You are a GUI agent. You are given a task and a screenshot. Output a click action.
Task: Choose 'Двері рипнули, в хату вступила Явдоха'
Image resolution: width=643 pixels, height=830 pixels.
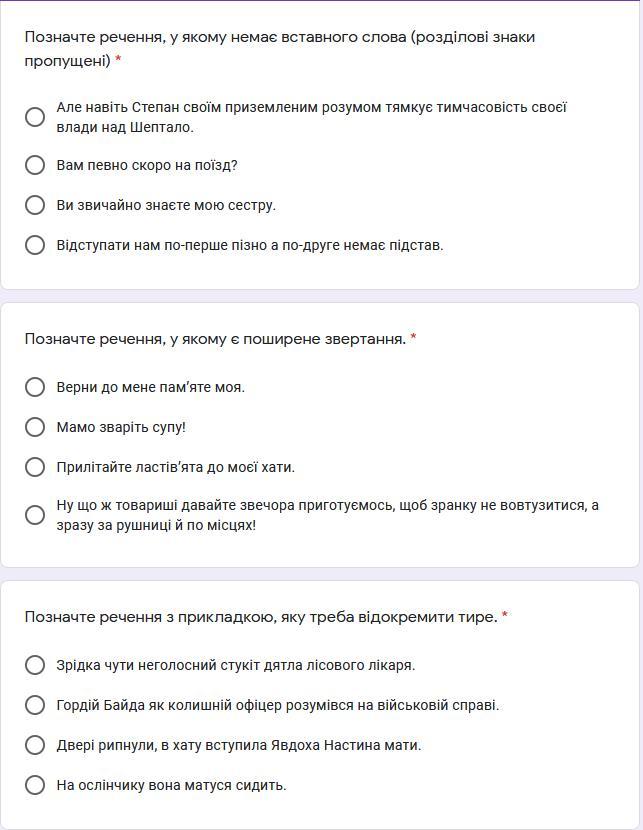(x=35, y=745)
